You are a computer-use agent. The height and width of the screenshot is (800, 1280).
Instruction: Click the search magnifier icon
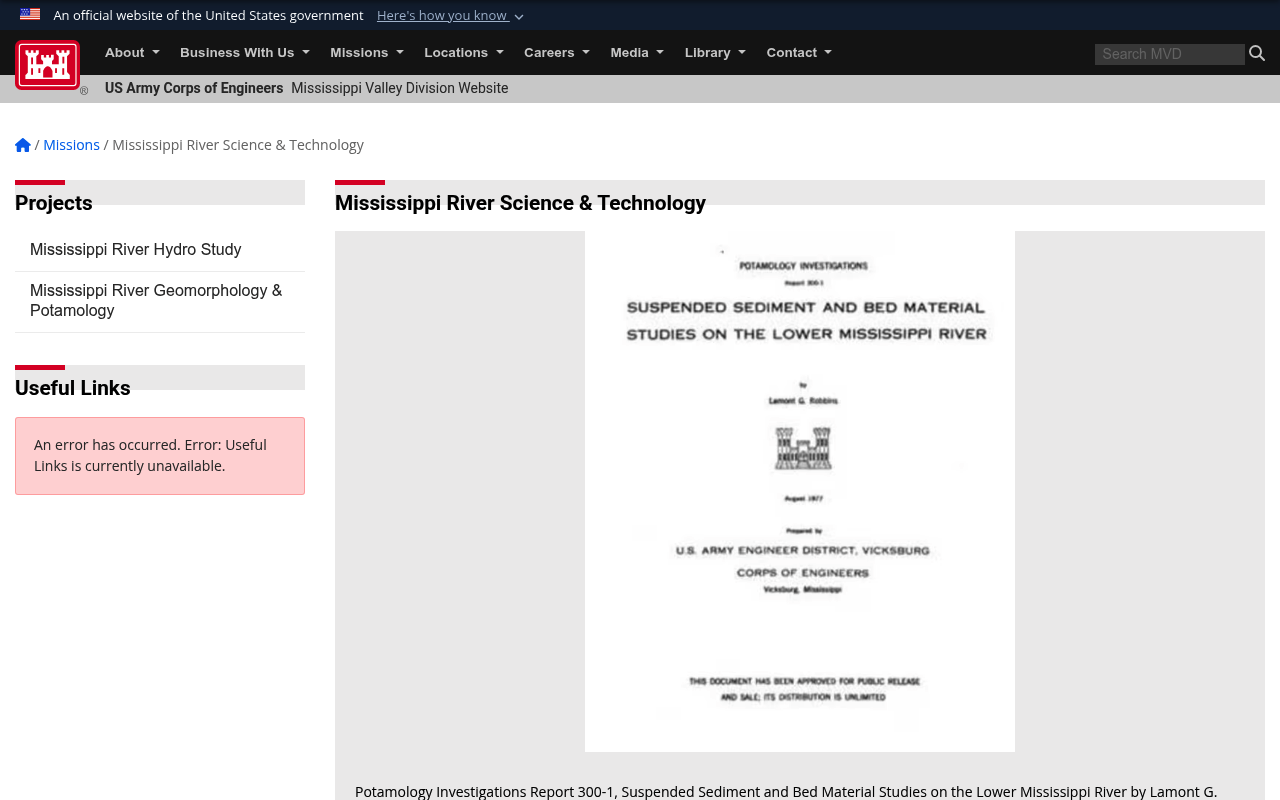tap(1257, 53)
